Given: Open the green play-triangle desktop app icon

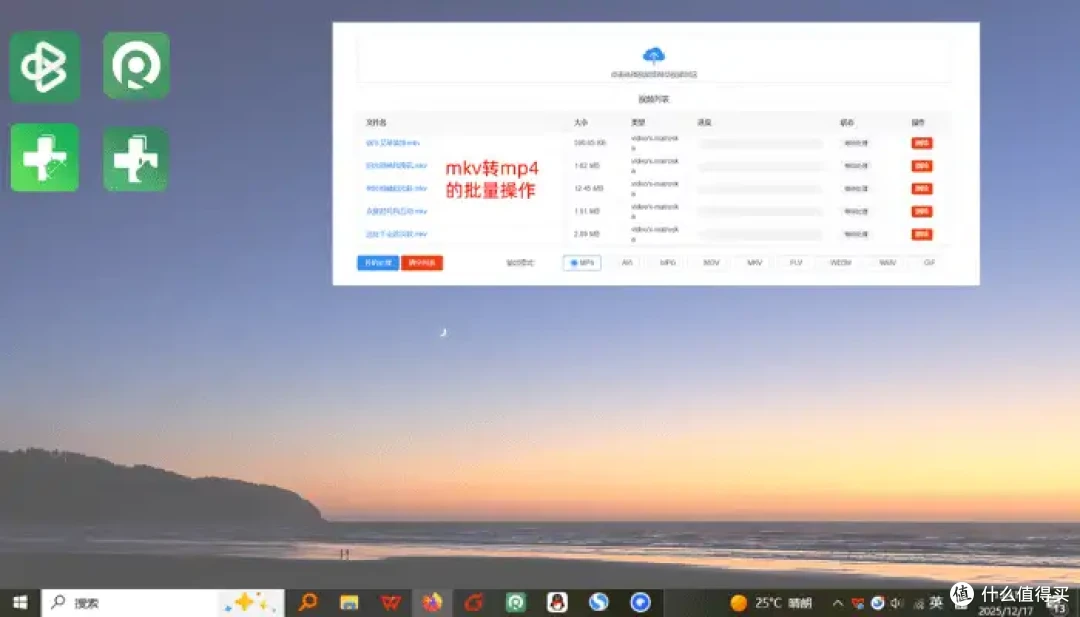Looking at the screenshot, I should [45, 66].
